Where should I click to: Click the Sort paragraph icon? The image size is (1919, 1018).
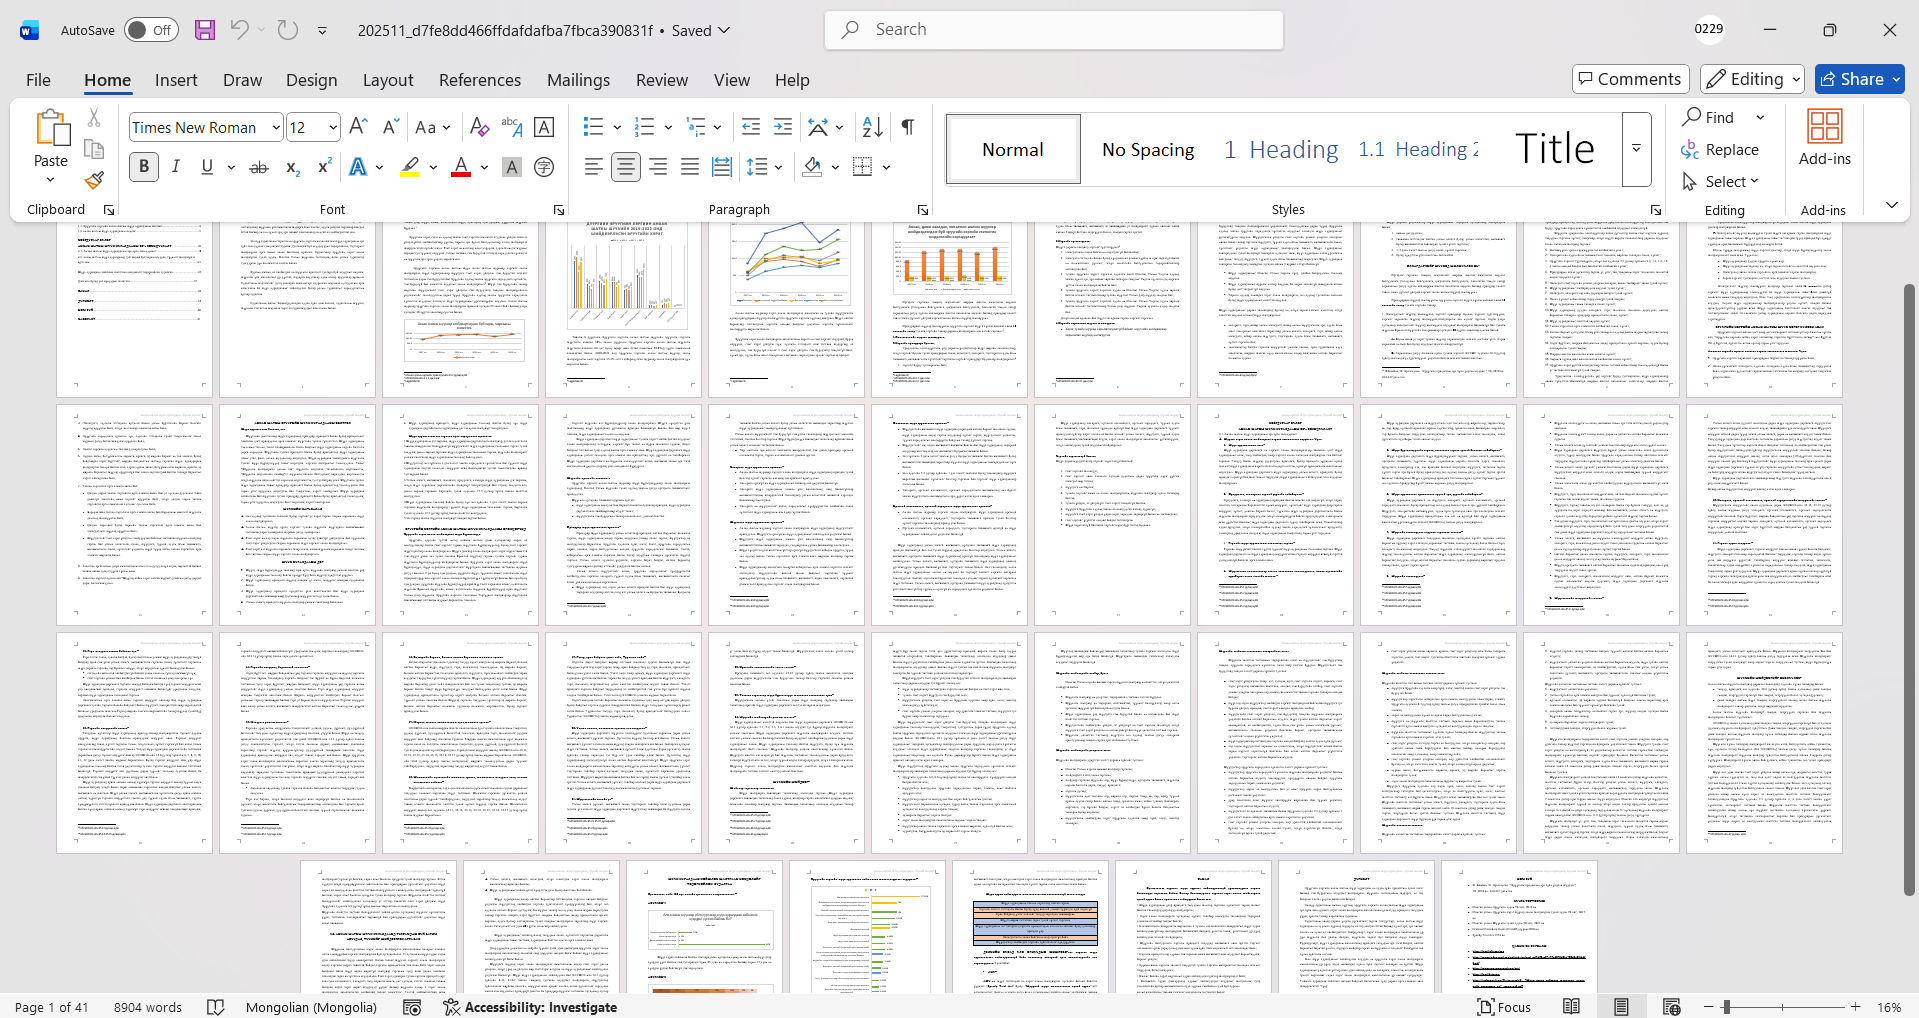pos(872,127)
